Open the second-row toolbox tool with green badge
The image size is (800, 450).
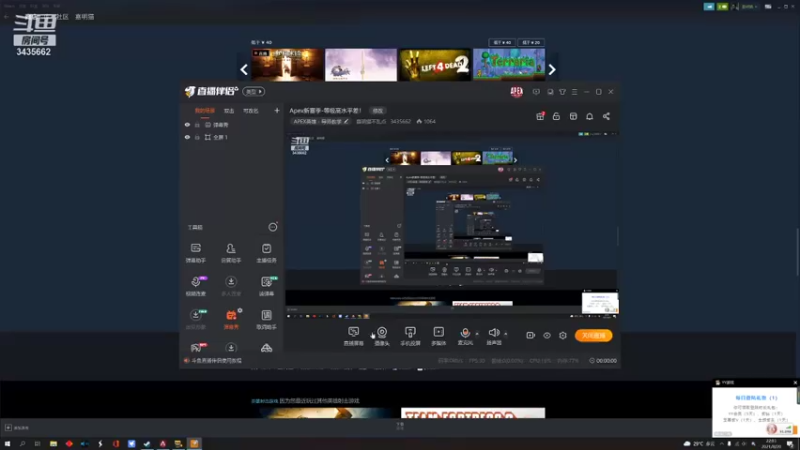(266, 286)
